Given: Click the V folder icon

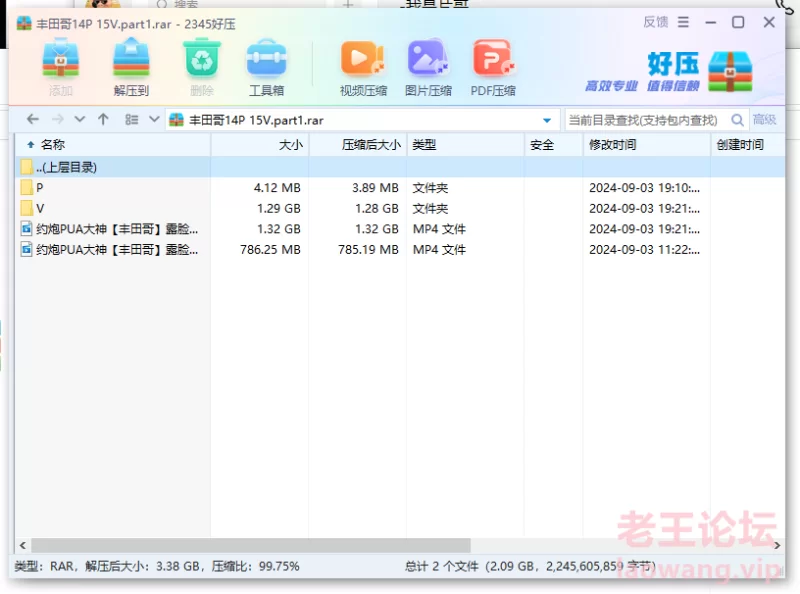Looking at the screenshot, I should pos(27,208).
